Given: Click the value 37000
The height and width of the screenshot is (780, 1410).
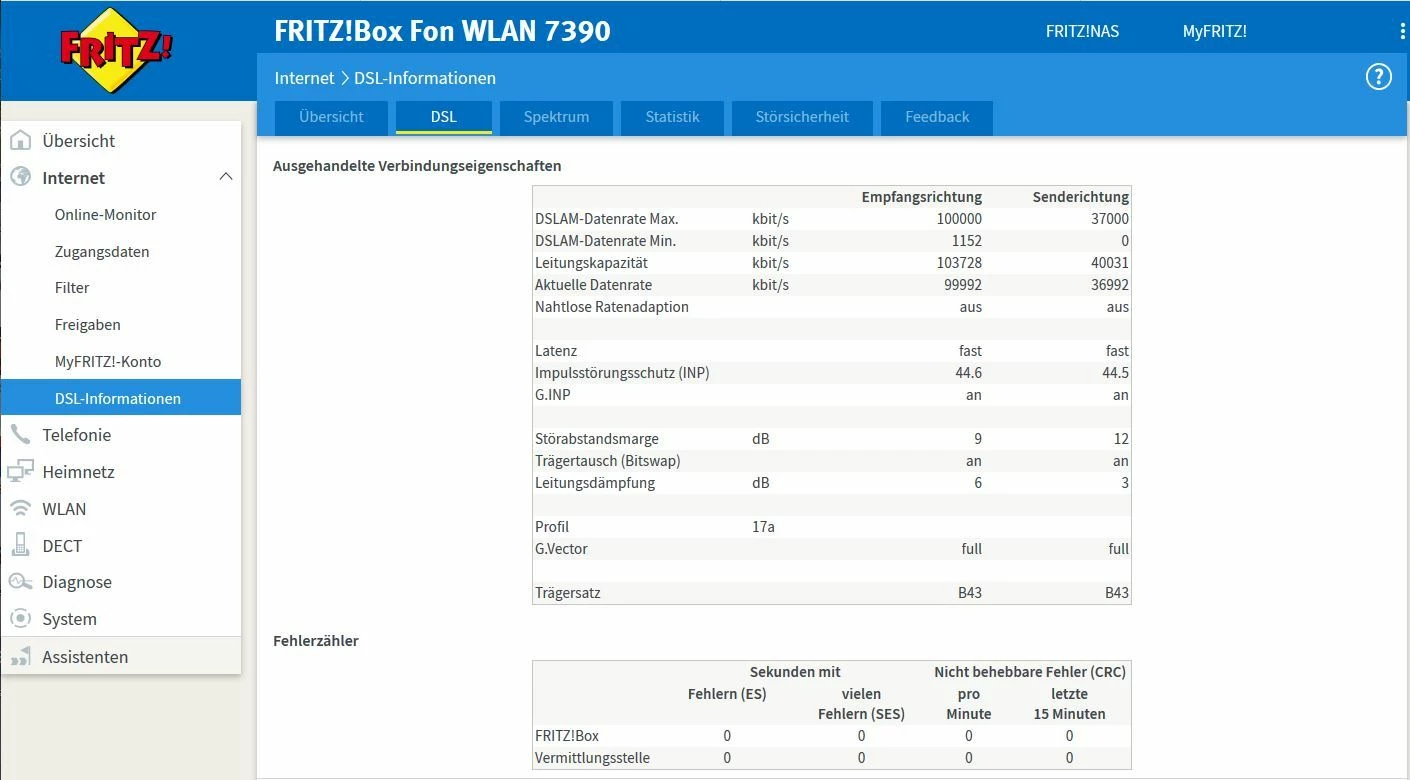Looking at the screenshot, I should coord(1110,219).
